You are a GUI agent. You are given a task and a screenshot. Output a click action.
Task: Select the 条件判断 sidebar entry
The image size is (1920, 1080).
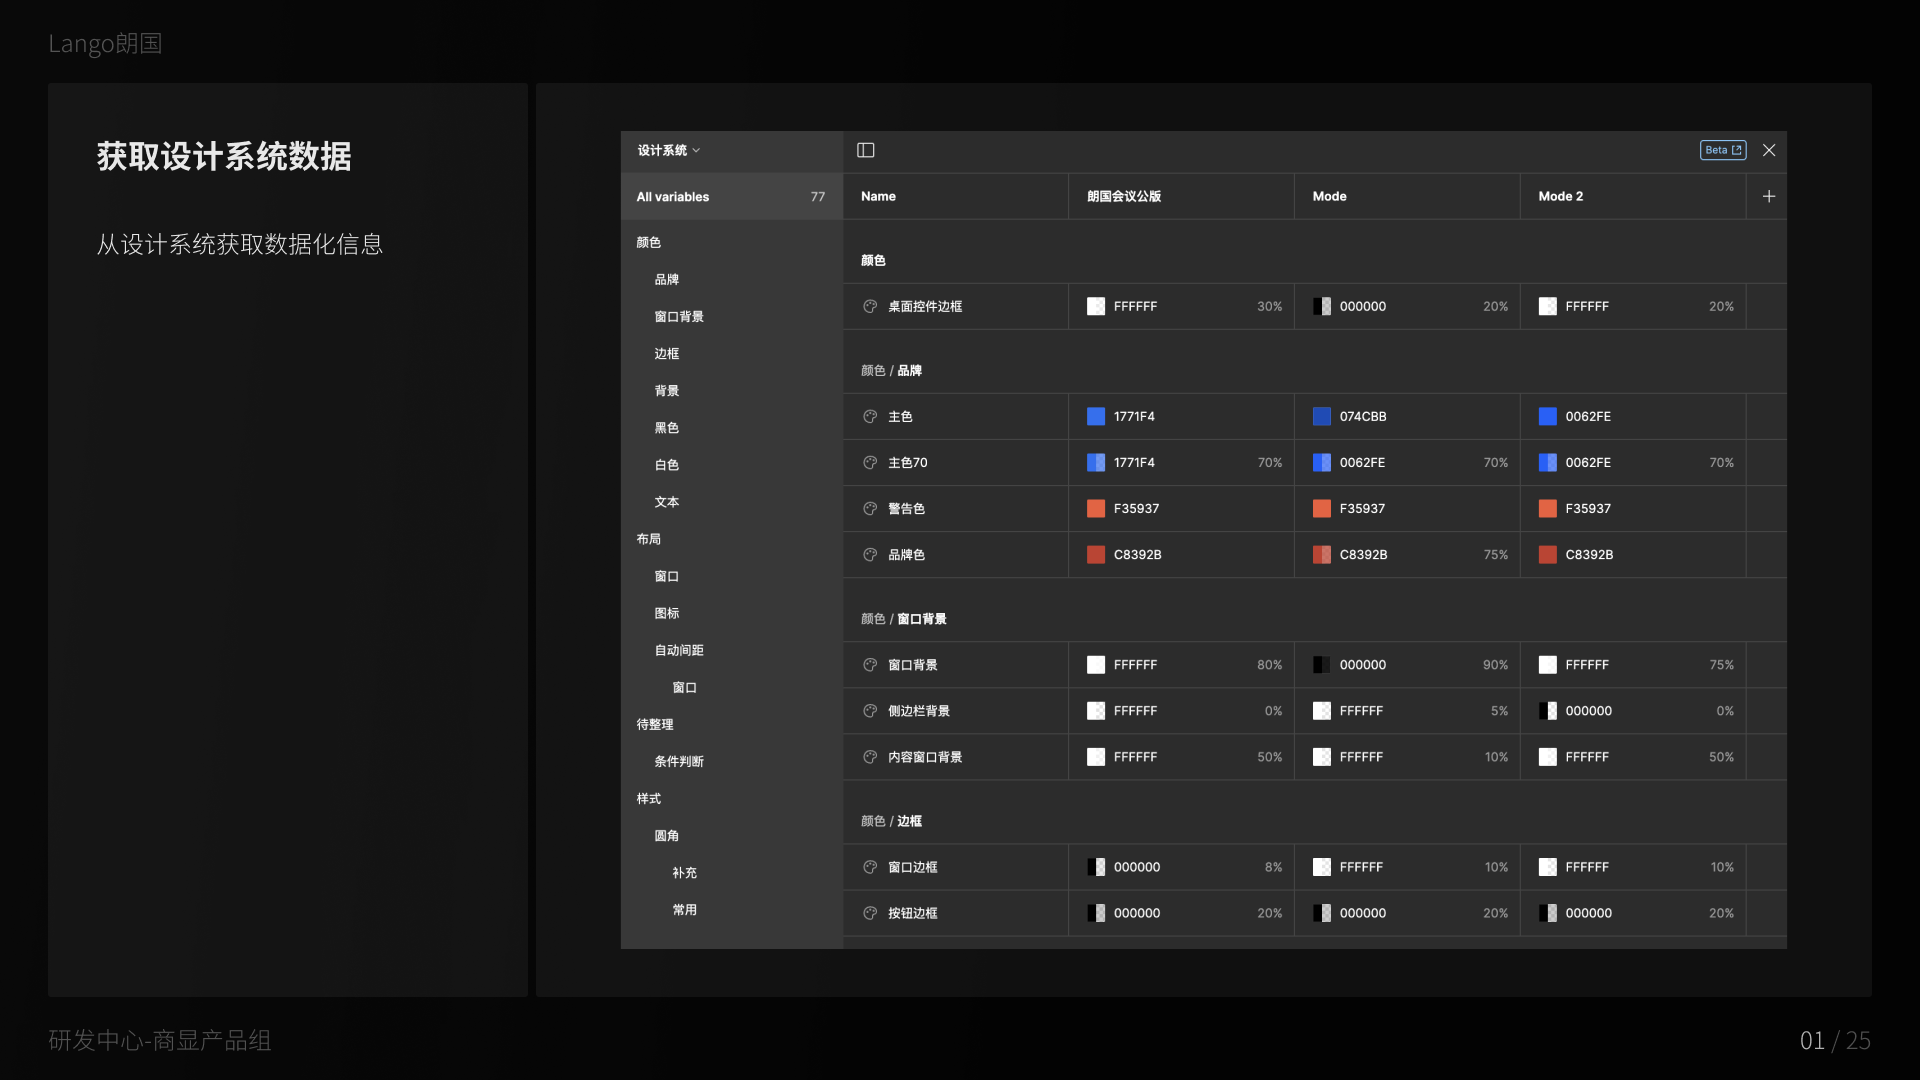point(679,761)
